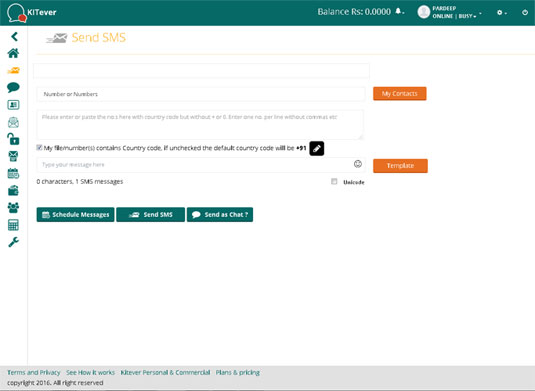535x391 pixels.
Task: Open the chat bubble sidebar icon
Action: click(x=13, y=87)
